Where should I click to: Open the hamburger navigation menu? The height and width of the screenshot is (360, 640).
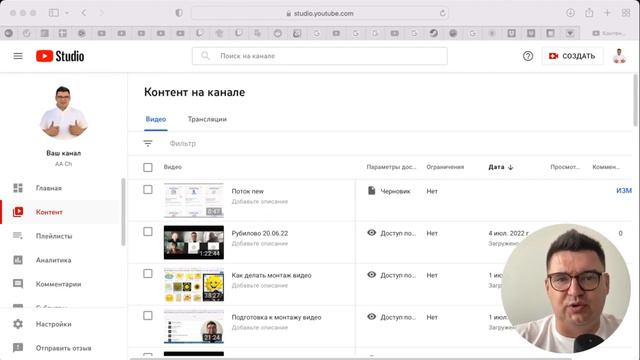point(18,56)
